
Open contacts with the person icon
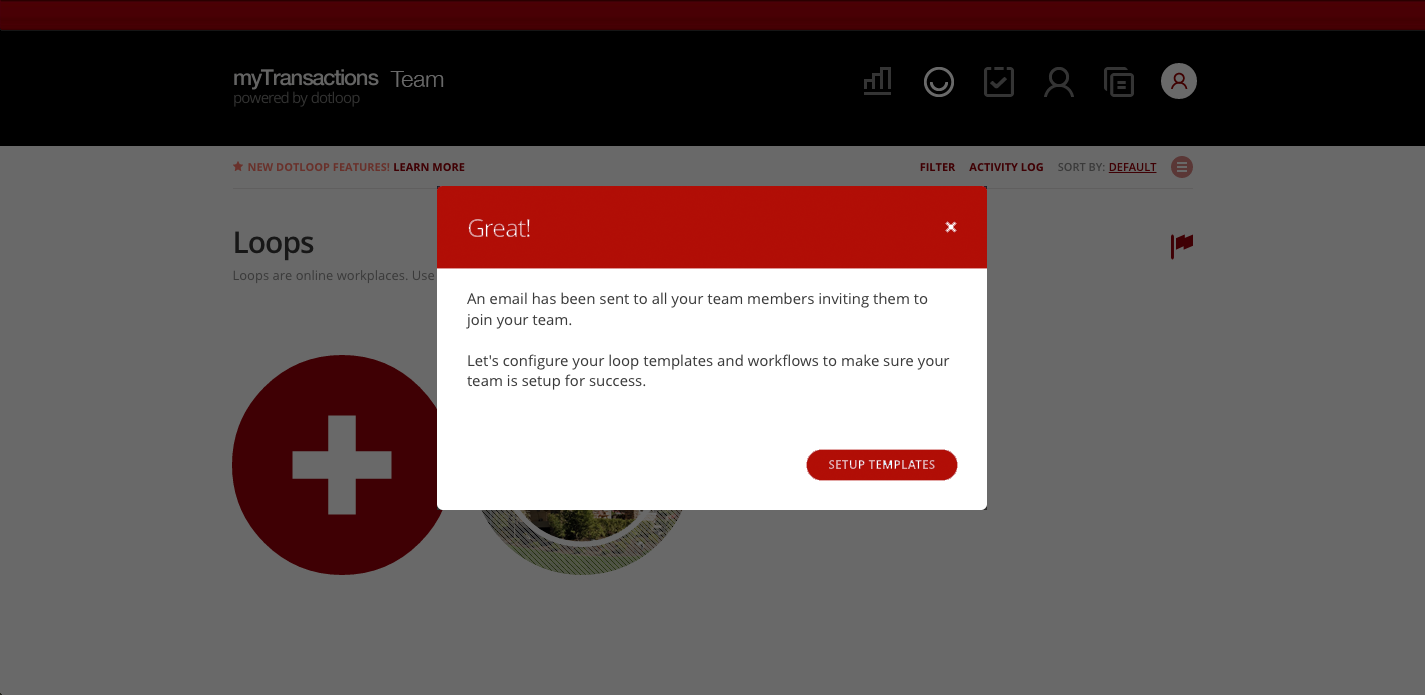click(1059, 81)
